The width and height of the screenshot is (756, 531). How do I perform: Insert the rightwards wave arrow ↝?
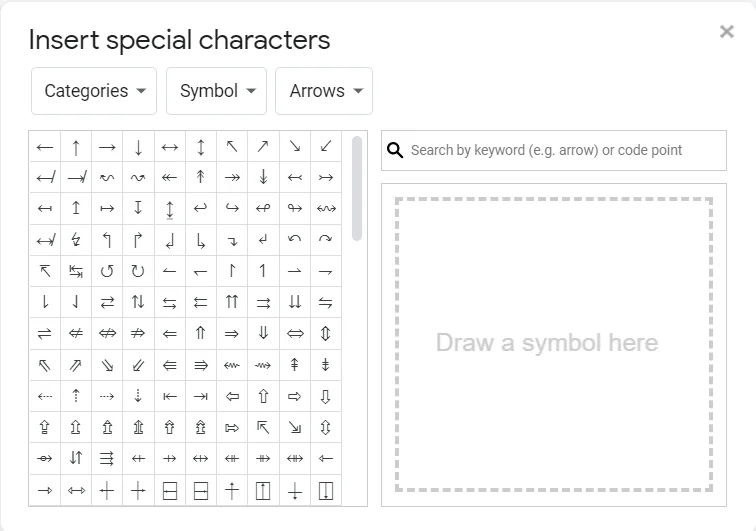tap(138, 177)
